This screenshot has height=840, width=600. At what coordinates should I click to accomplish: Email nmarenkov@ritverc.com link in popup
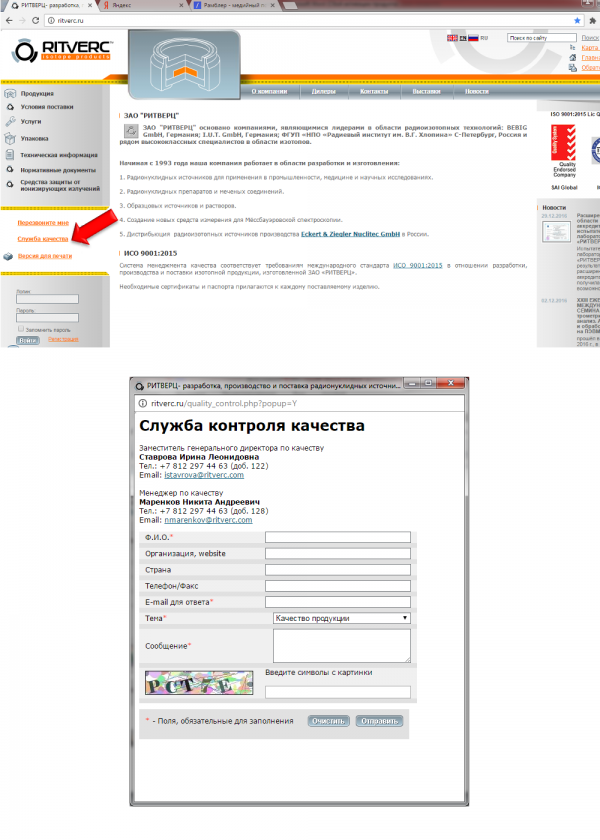tap(208, 520)
